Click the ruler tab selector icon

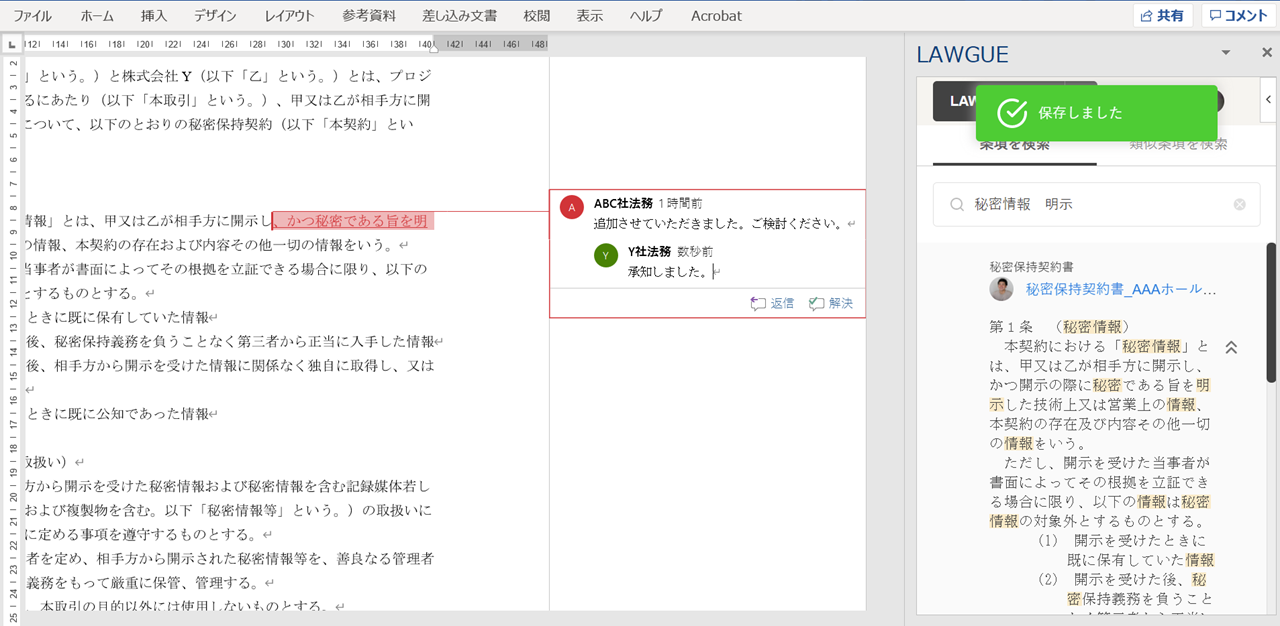pos(11,45)
